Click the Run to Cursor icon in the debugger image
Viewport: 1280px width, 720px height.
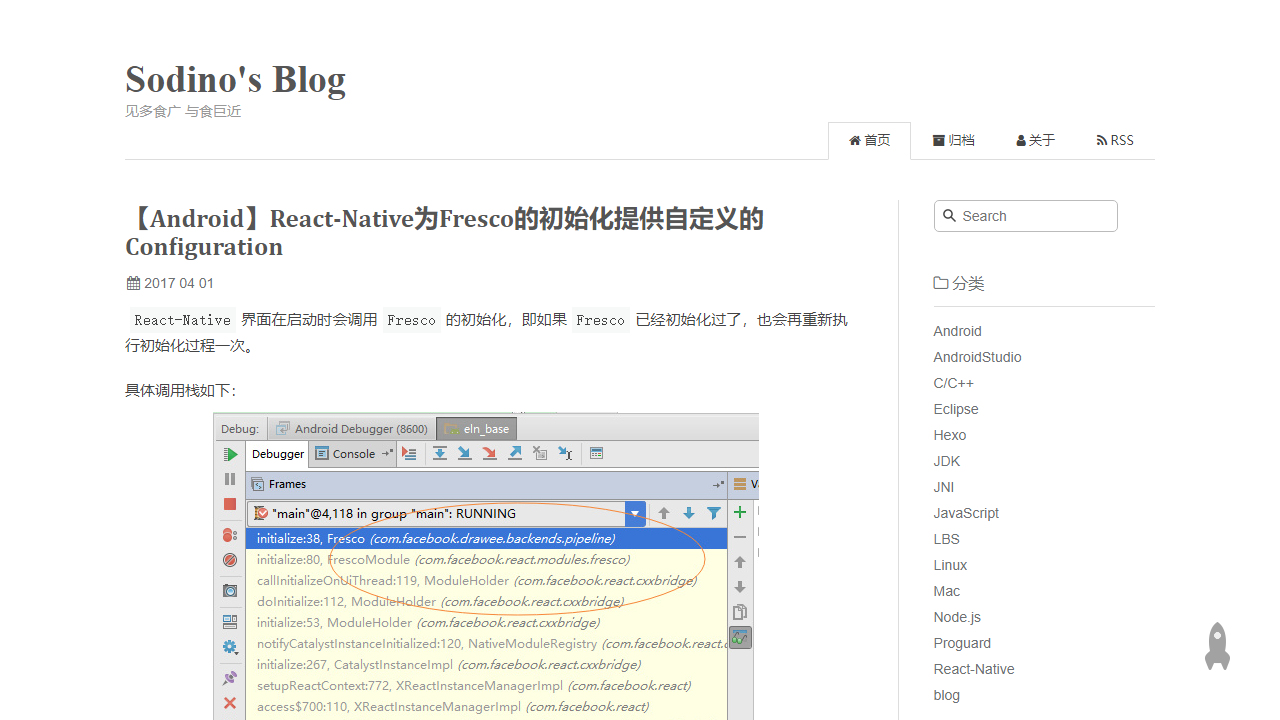(x=565, y=453)
